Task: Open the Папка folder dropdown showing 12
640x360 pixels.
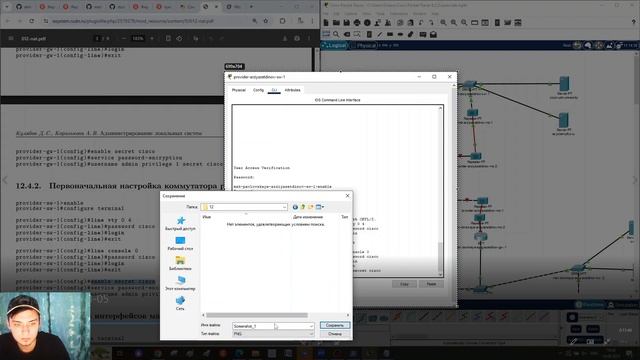Action: point(244,207)
